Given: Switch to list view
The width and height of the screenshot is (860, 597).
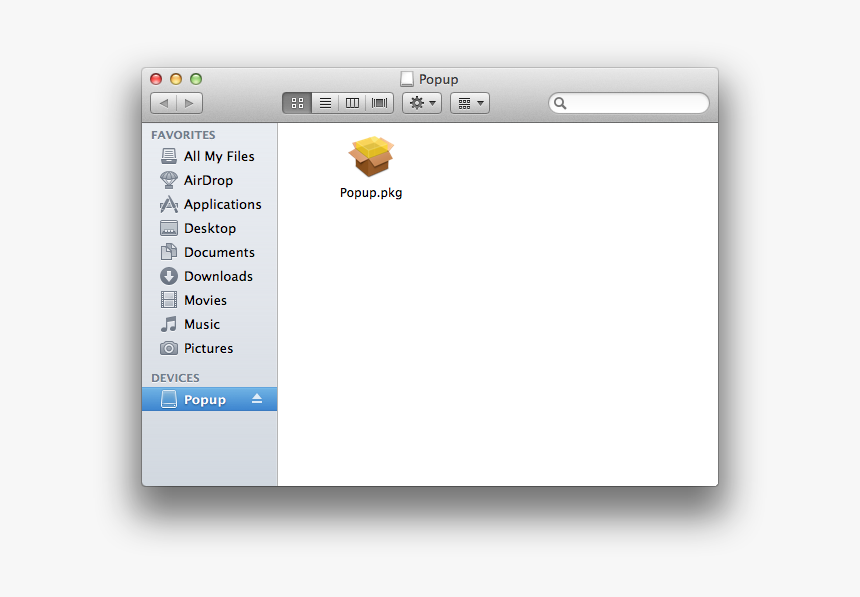Looking at the screenshot, I should click(325, 103).
